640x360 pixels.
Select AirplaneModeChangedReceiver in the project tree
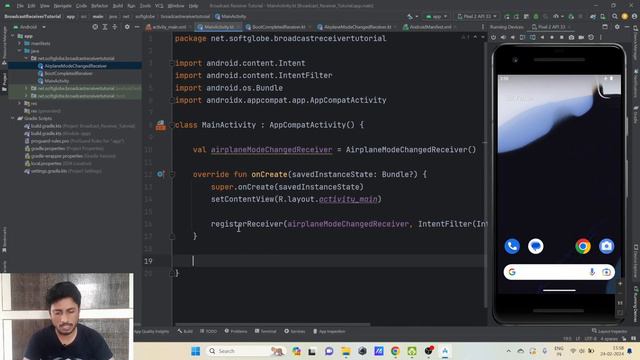click(72, 66)
